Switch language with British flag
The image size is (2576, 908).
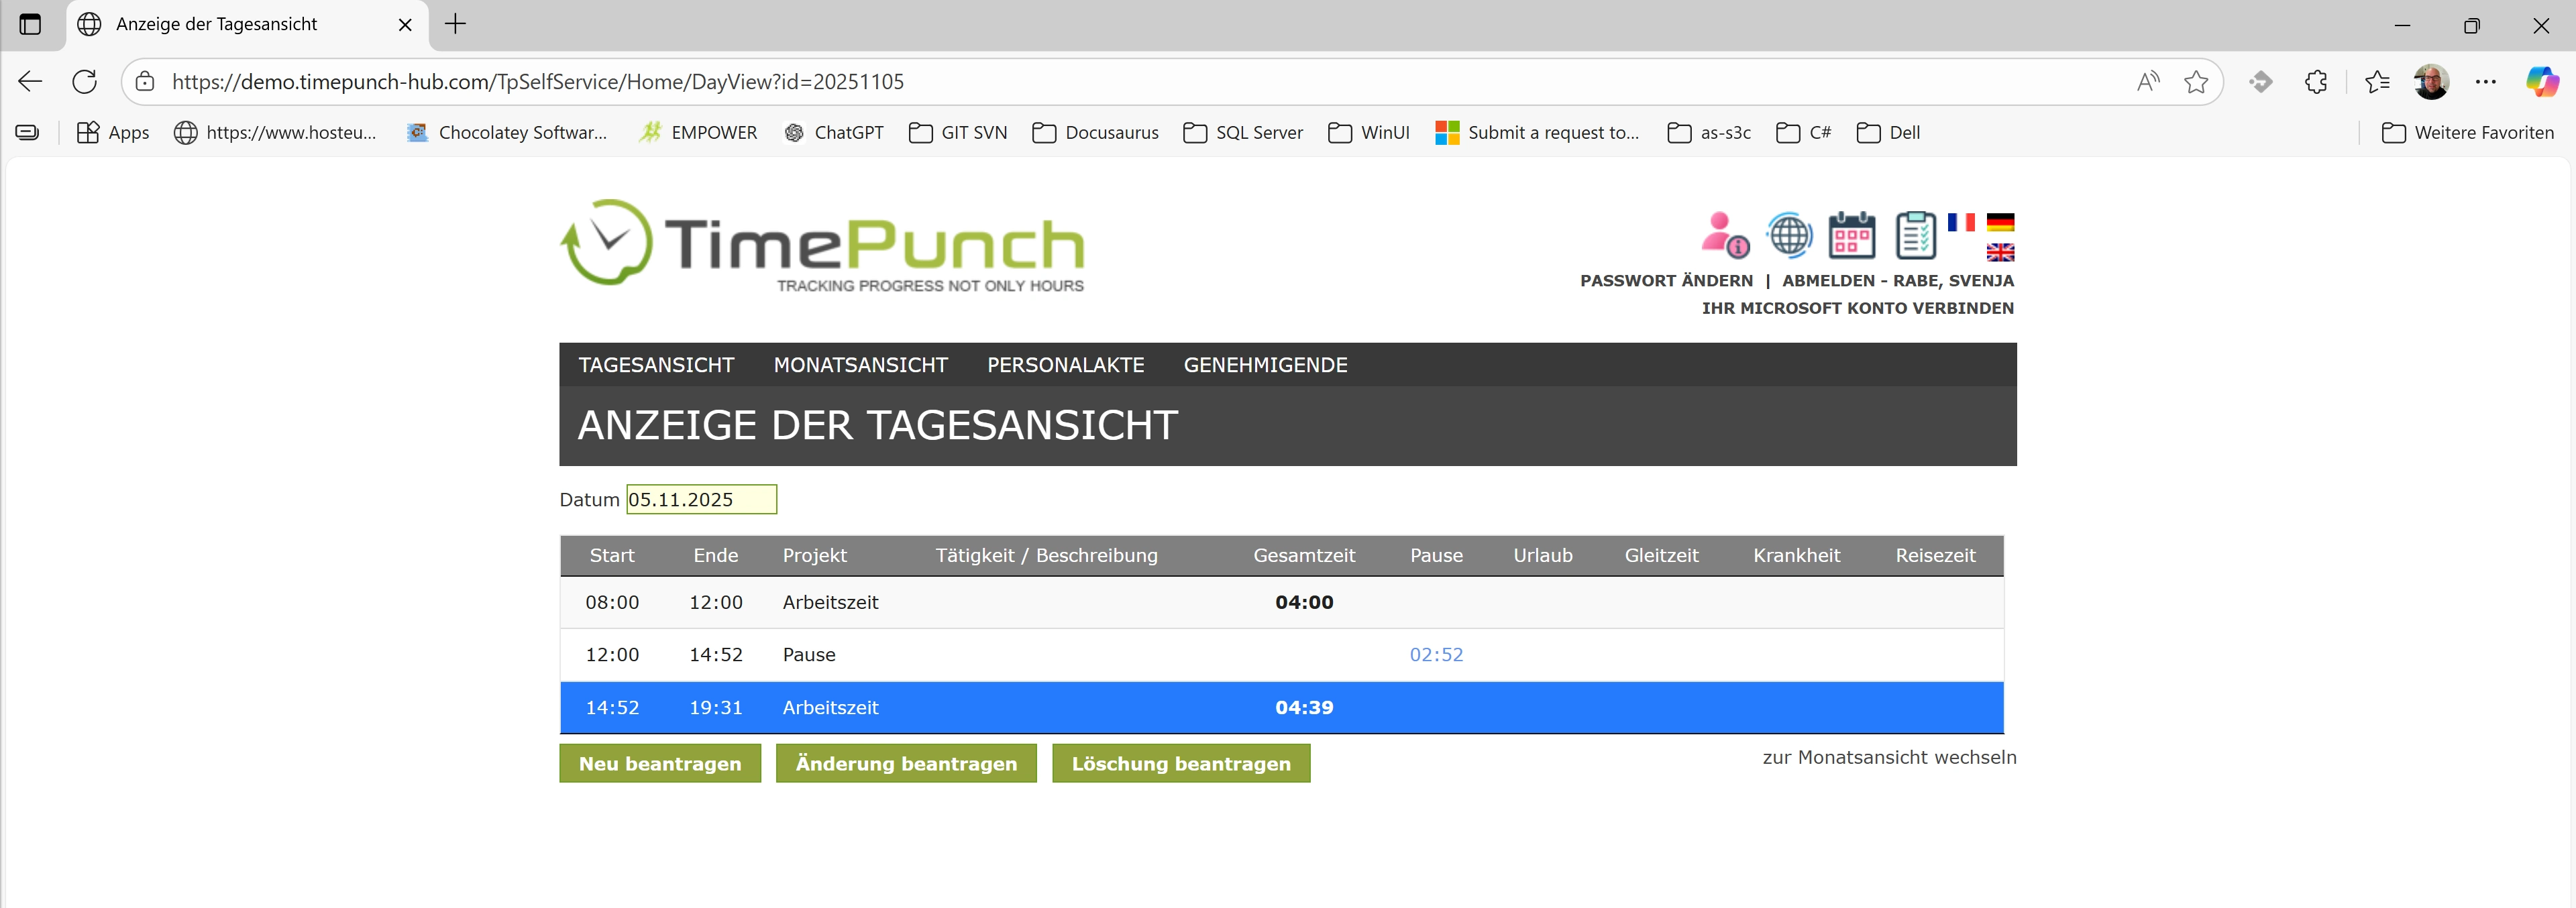click(2000, 252)
